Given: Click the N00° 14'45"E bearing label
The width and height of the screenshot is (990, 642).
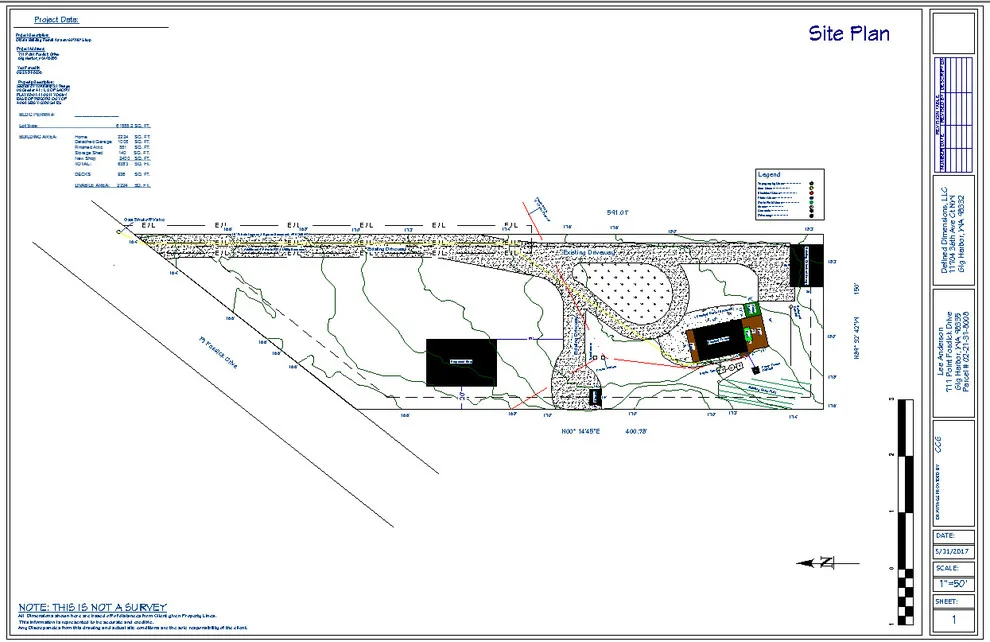Looking at the screenshot, I should (x=581, y=432).
